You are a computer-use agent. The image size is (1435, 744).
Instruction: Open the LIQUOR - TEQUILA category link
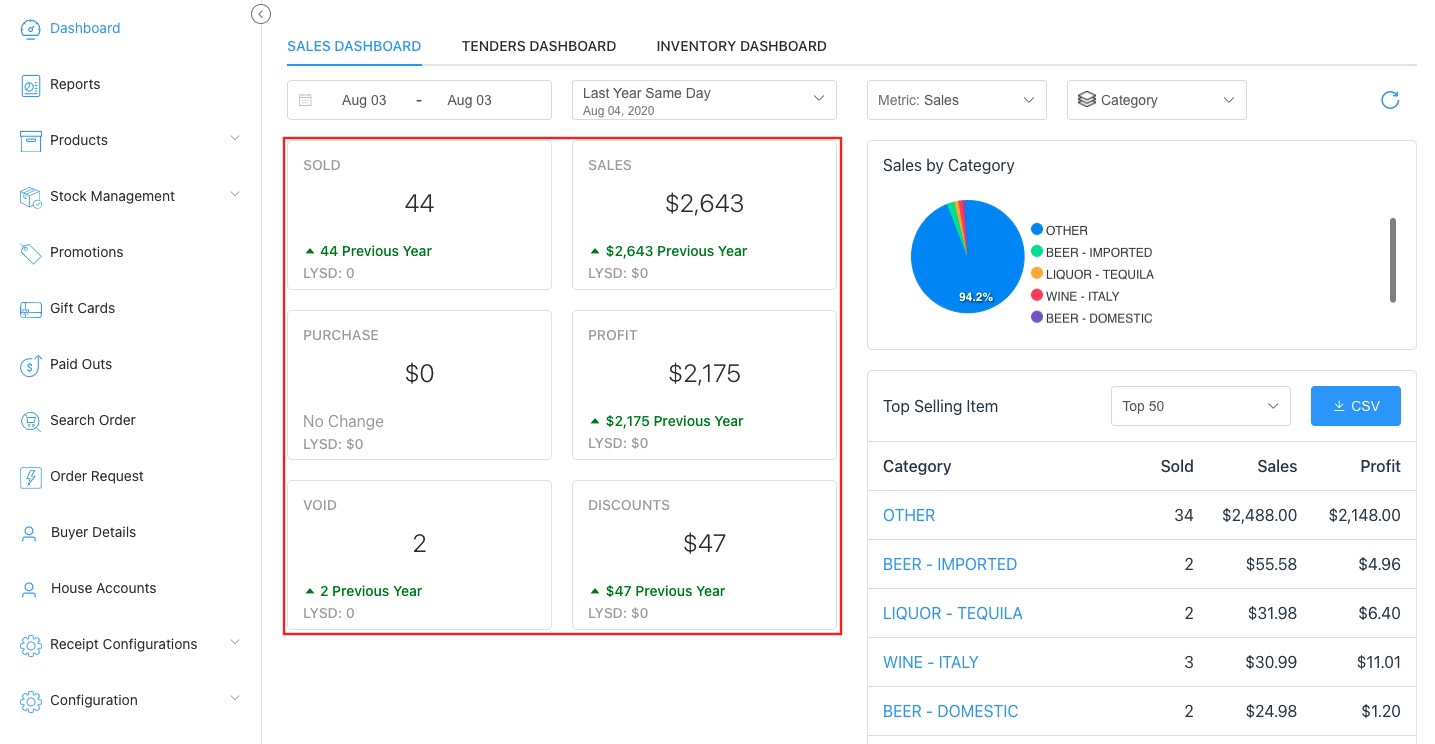[x=952, y=613]
